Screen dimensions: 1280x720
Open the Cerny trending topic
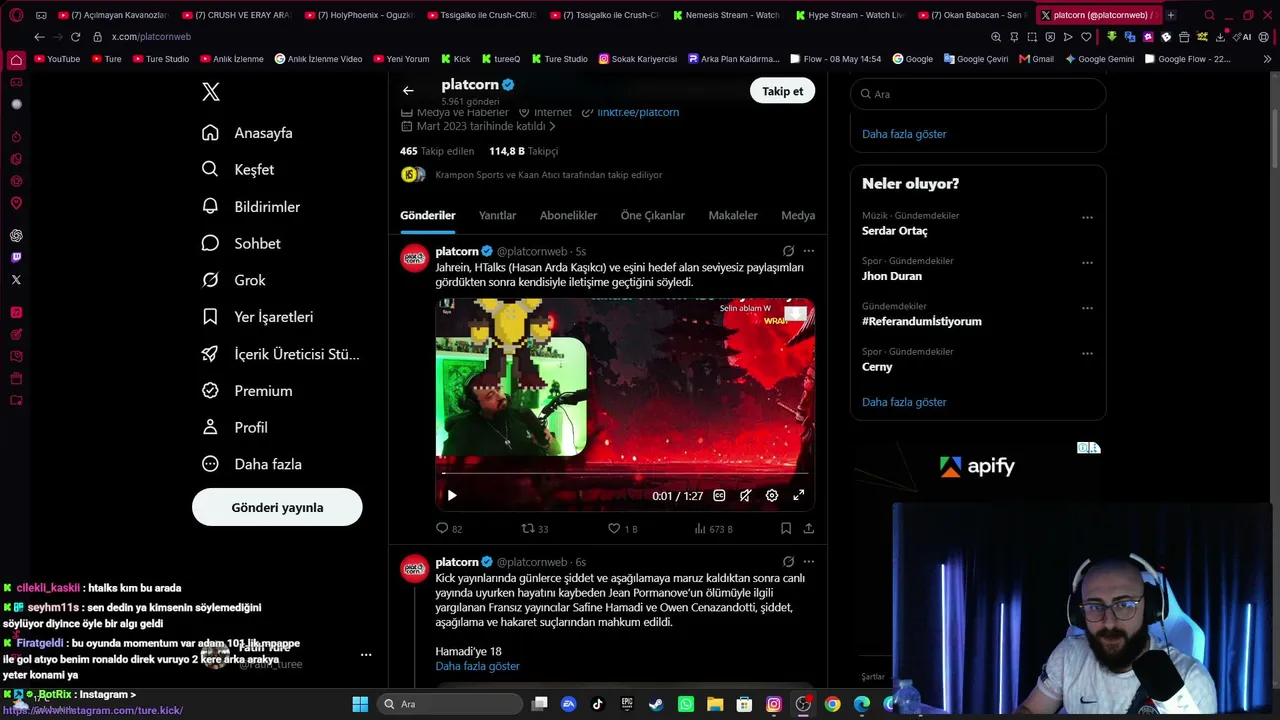coord(877,367)
